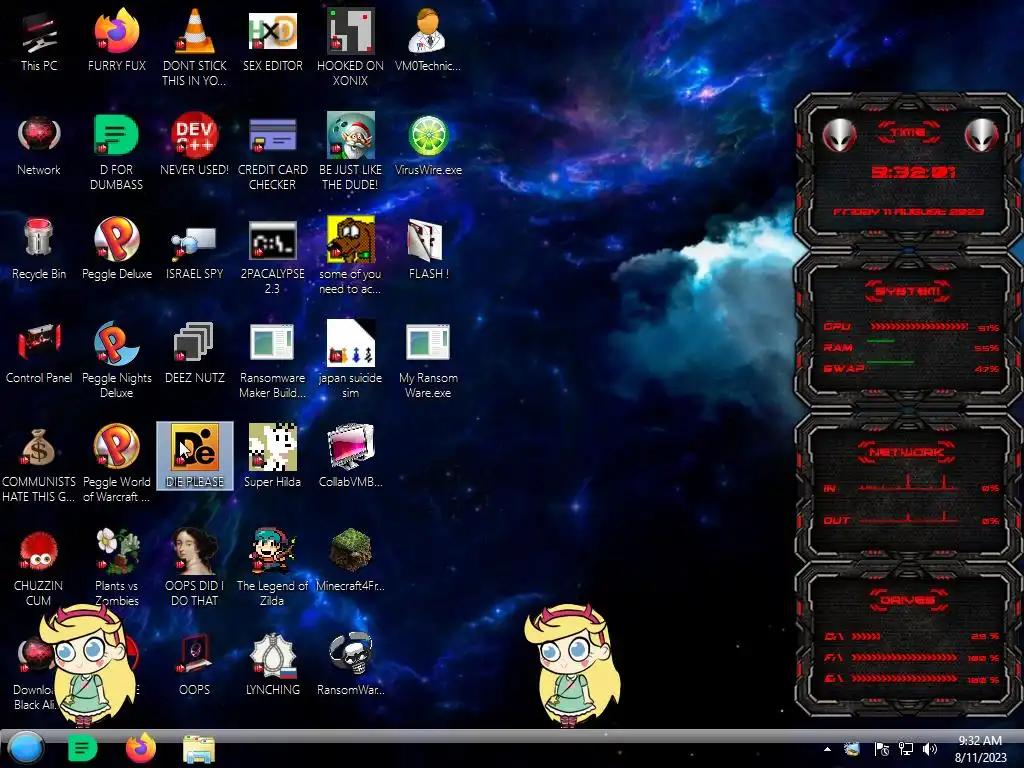Click the CPU usage bar

click(919, 327)
